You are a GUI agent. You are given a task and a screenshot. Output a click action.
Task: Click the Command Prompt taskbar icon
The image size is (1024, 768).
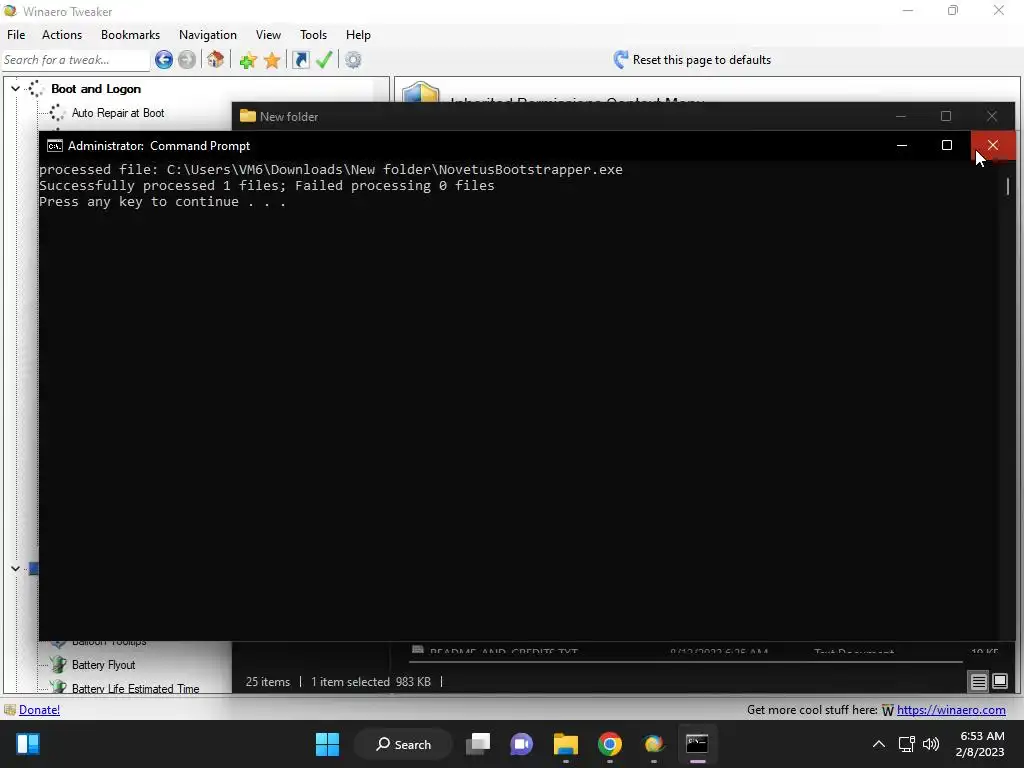(697, 744)
